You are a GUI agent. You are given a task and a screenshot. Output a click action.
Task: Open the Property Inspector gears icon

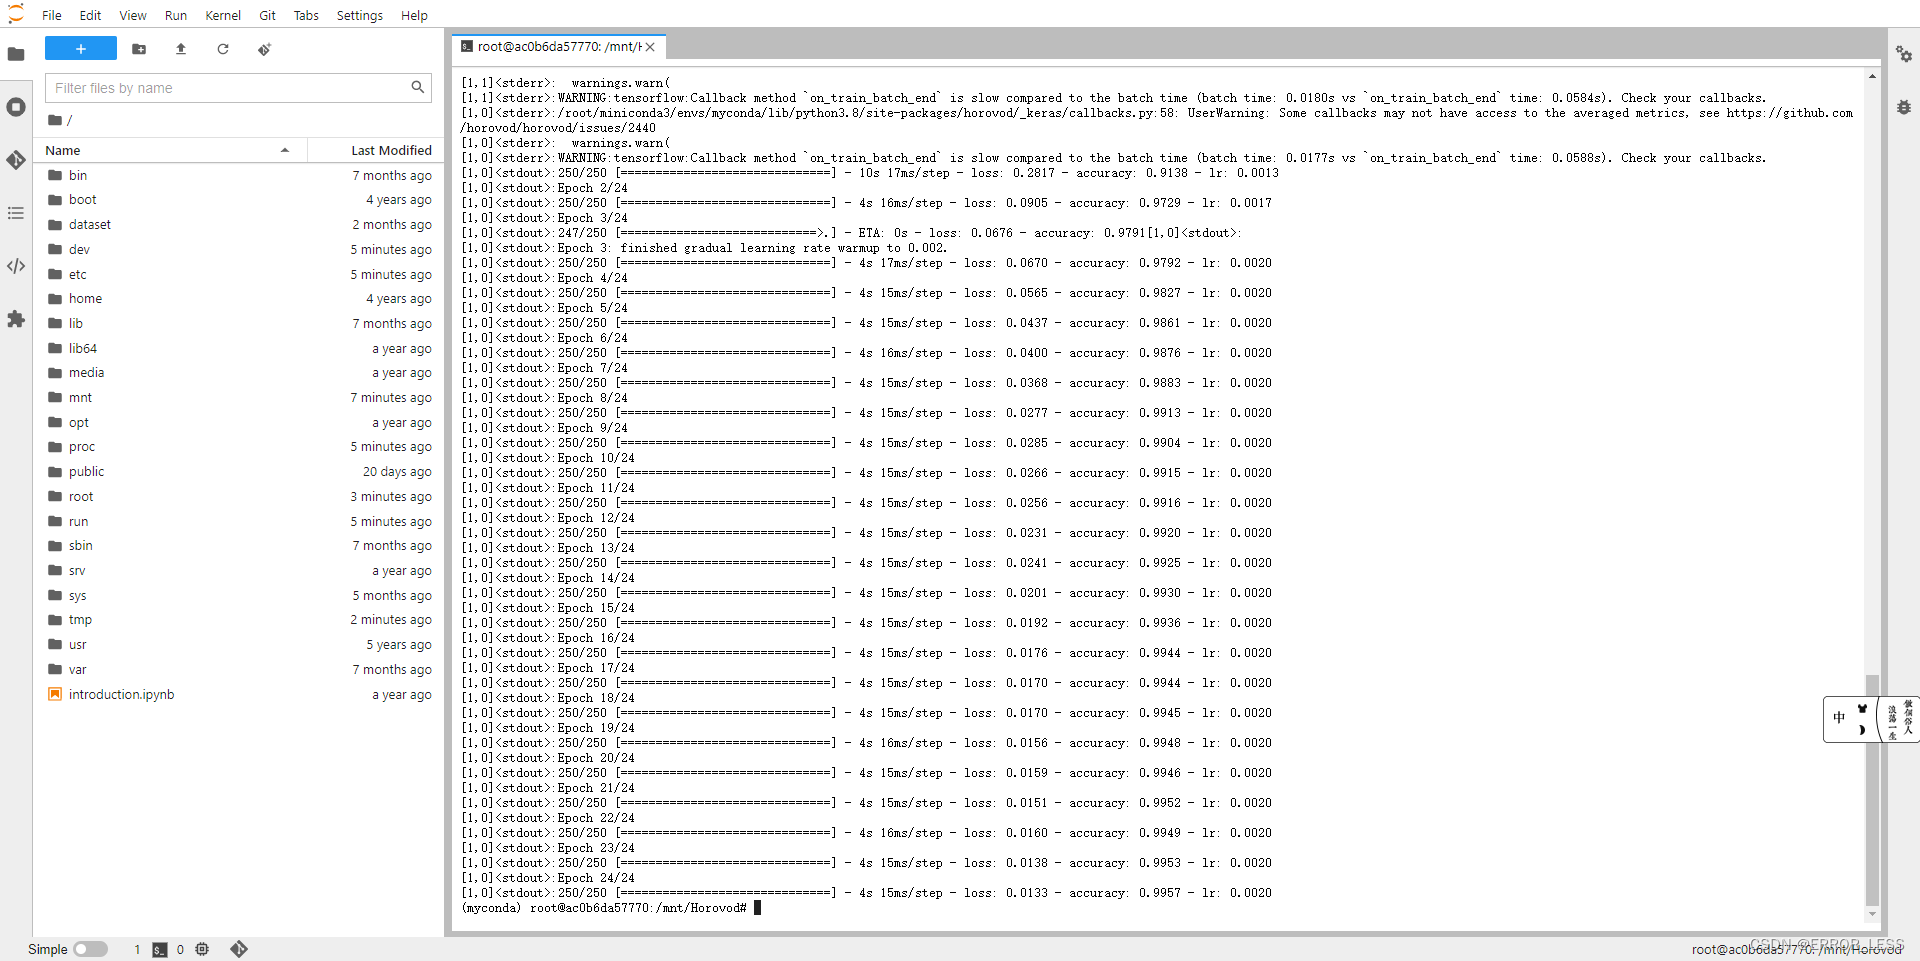(x=1904, y=54)
